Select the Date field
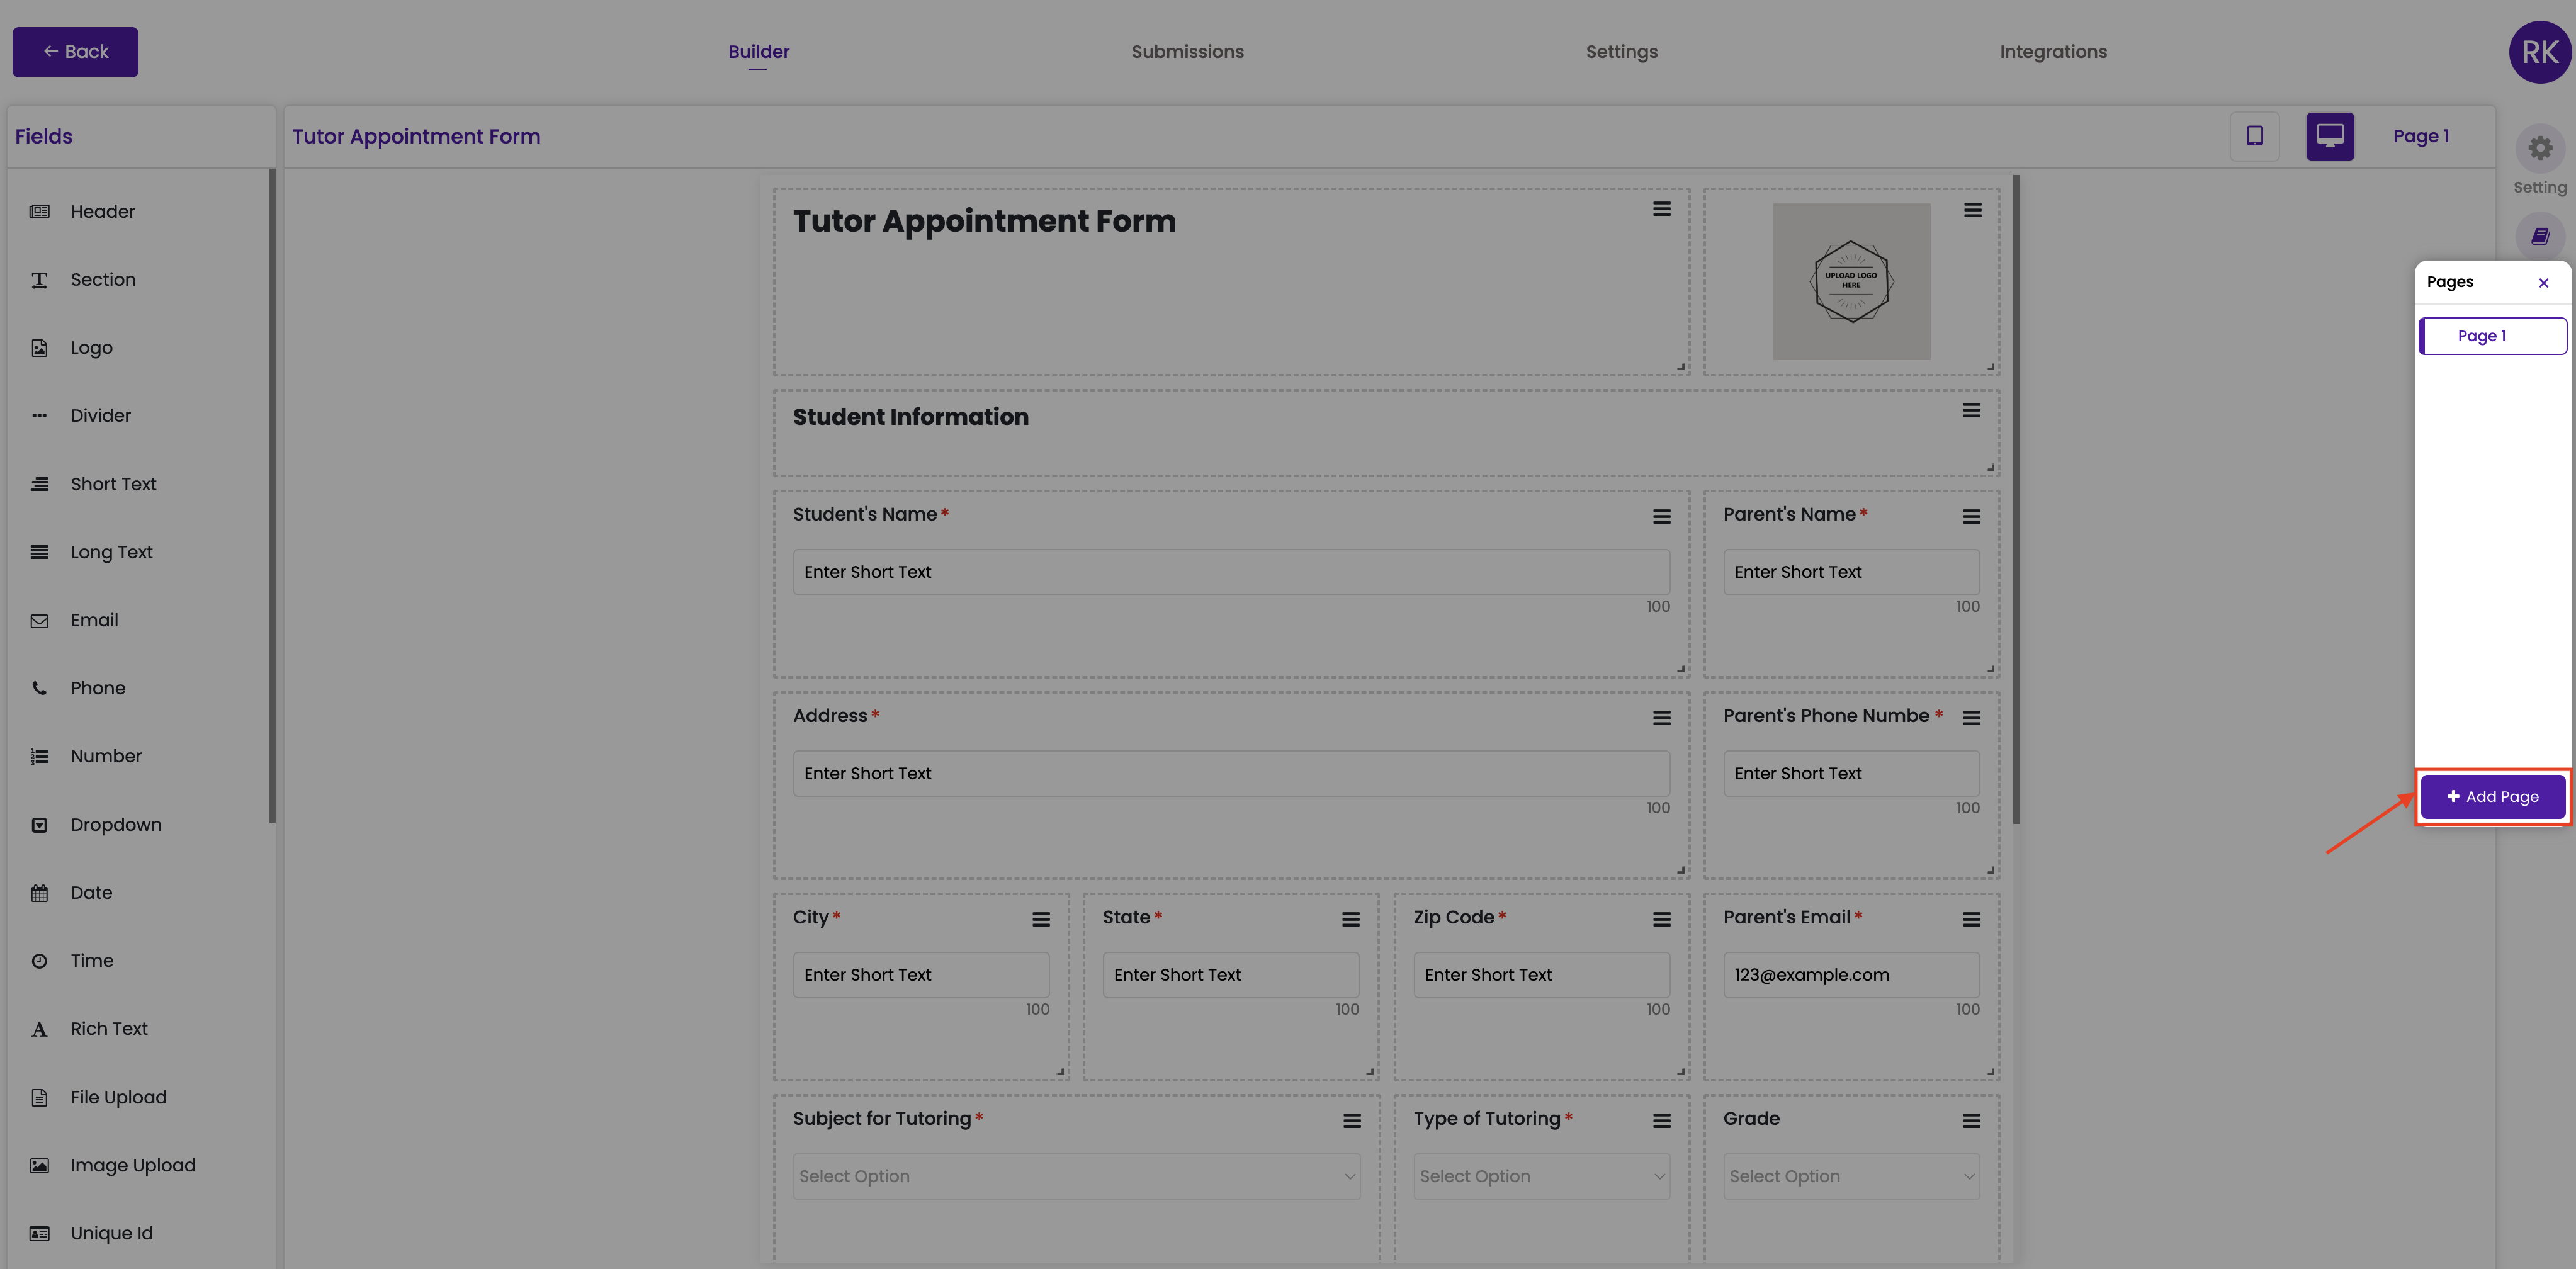This screenshot has width=2576, height=1269. [91, 893]
